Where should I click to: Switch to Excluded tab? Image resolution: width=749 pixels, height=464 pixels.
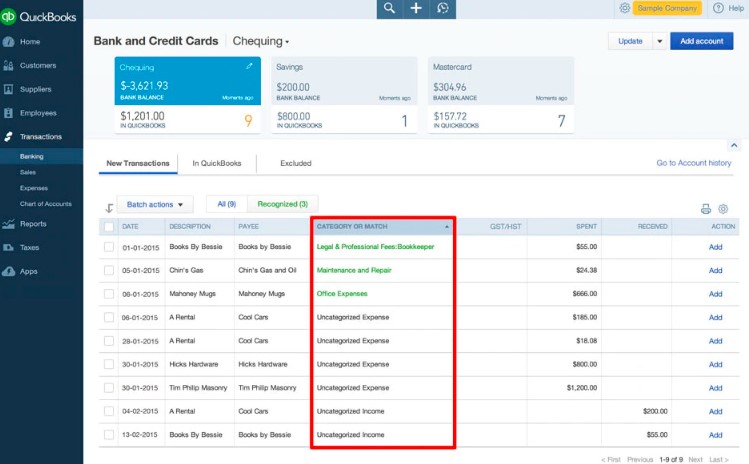coord(296,163)
